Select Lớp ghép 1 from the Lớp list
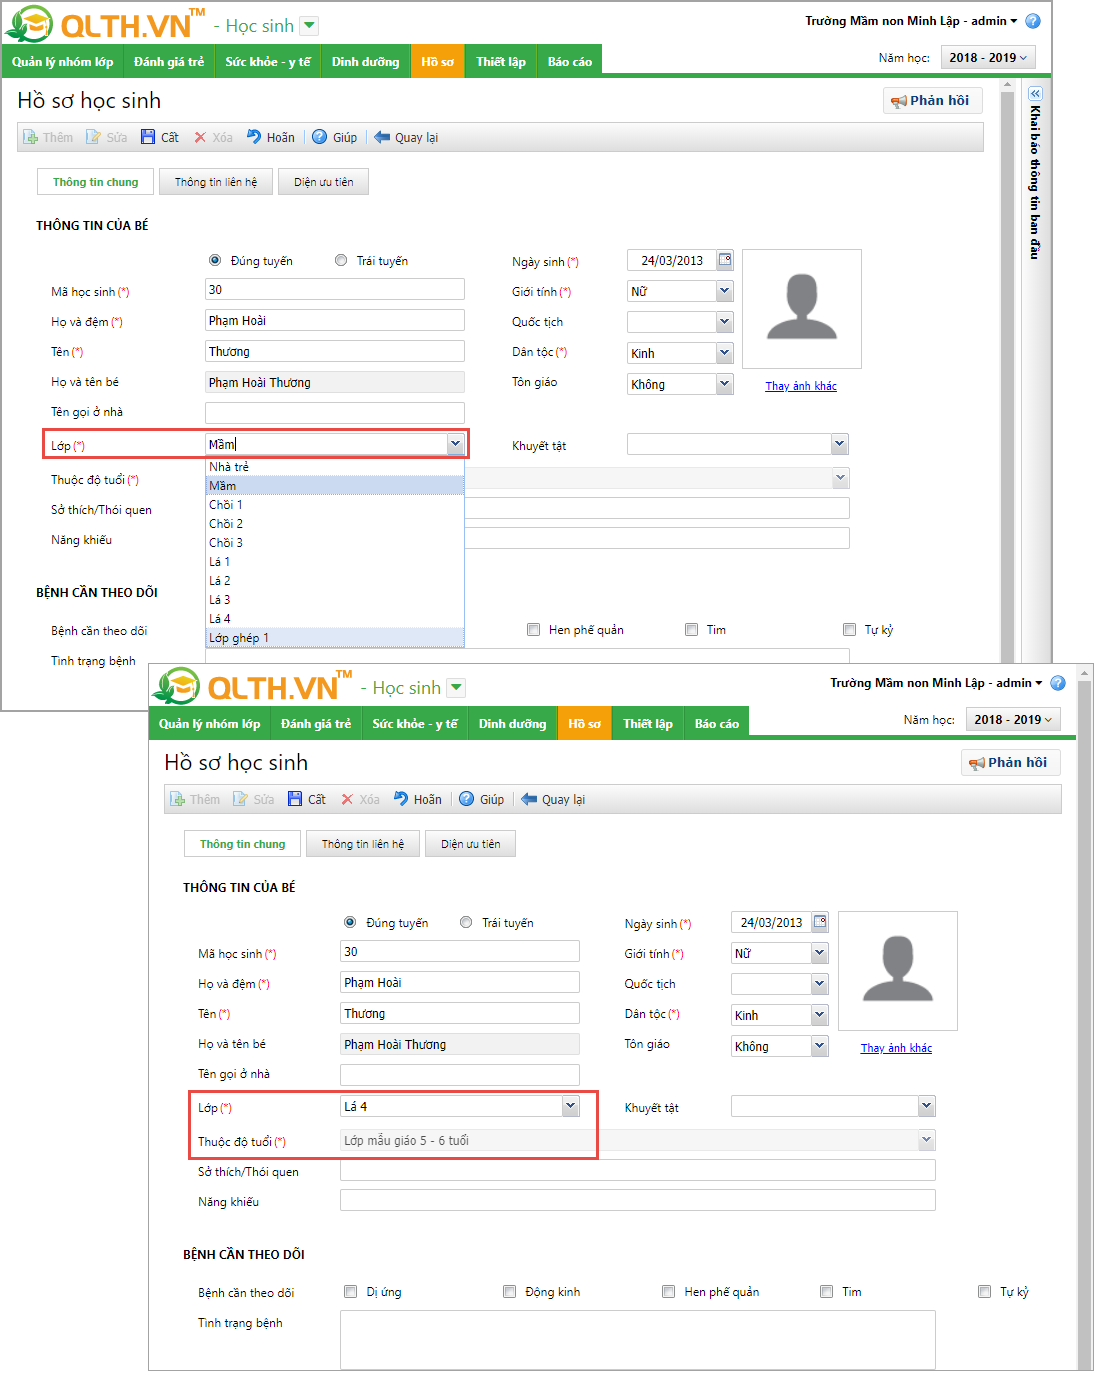This screenshot has height=1376, width=1097. click(335, 638)
